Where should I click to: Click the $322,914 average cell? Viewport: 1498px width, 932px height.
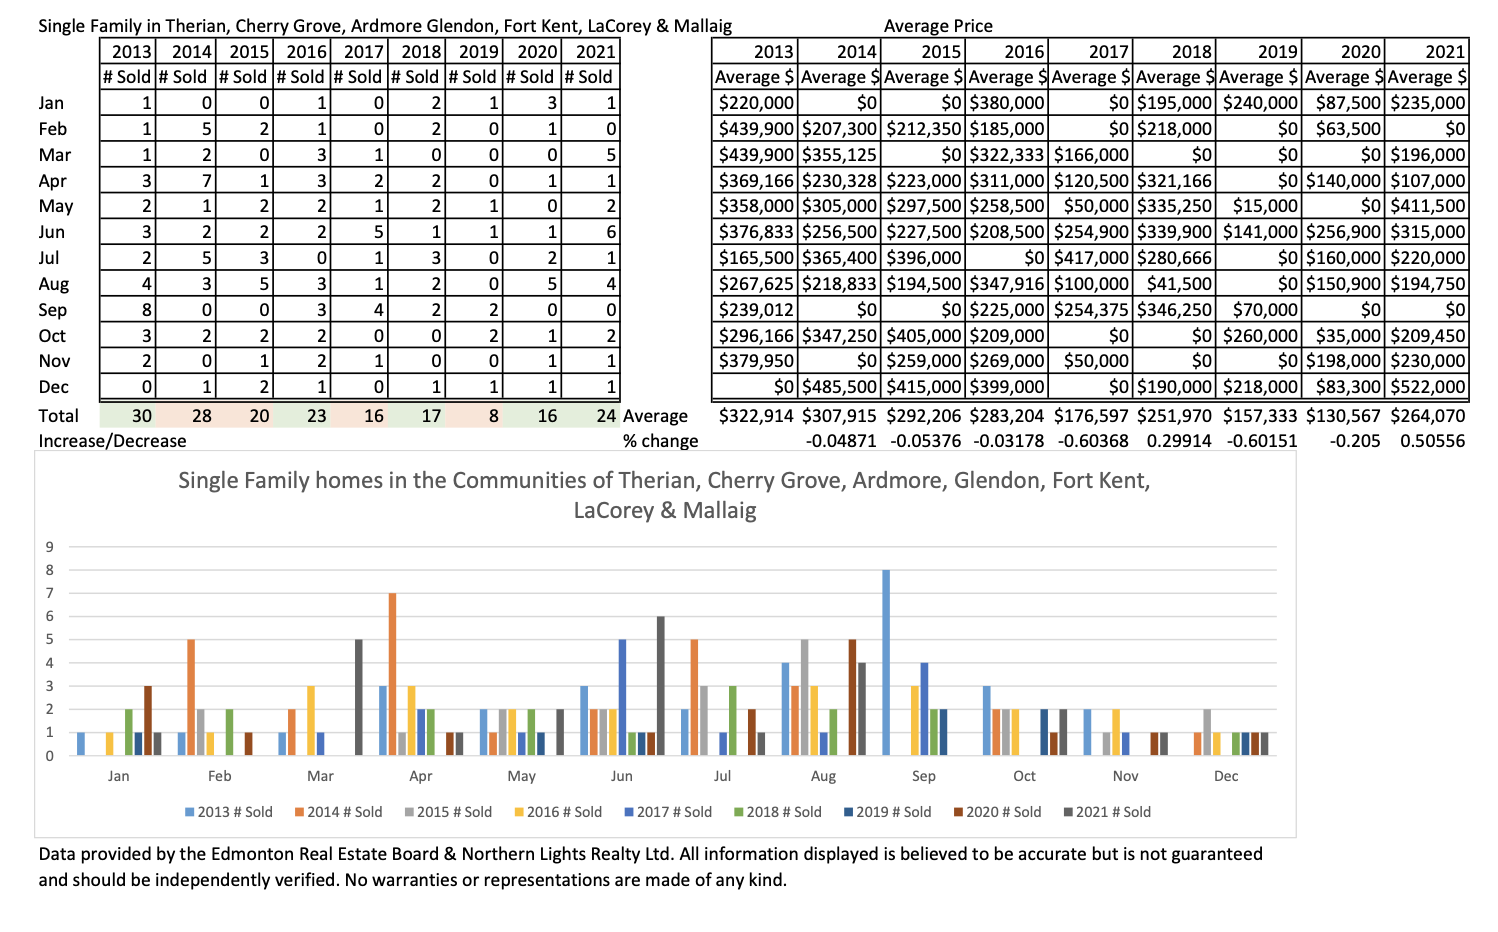coord(756,416)
